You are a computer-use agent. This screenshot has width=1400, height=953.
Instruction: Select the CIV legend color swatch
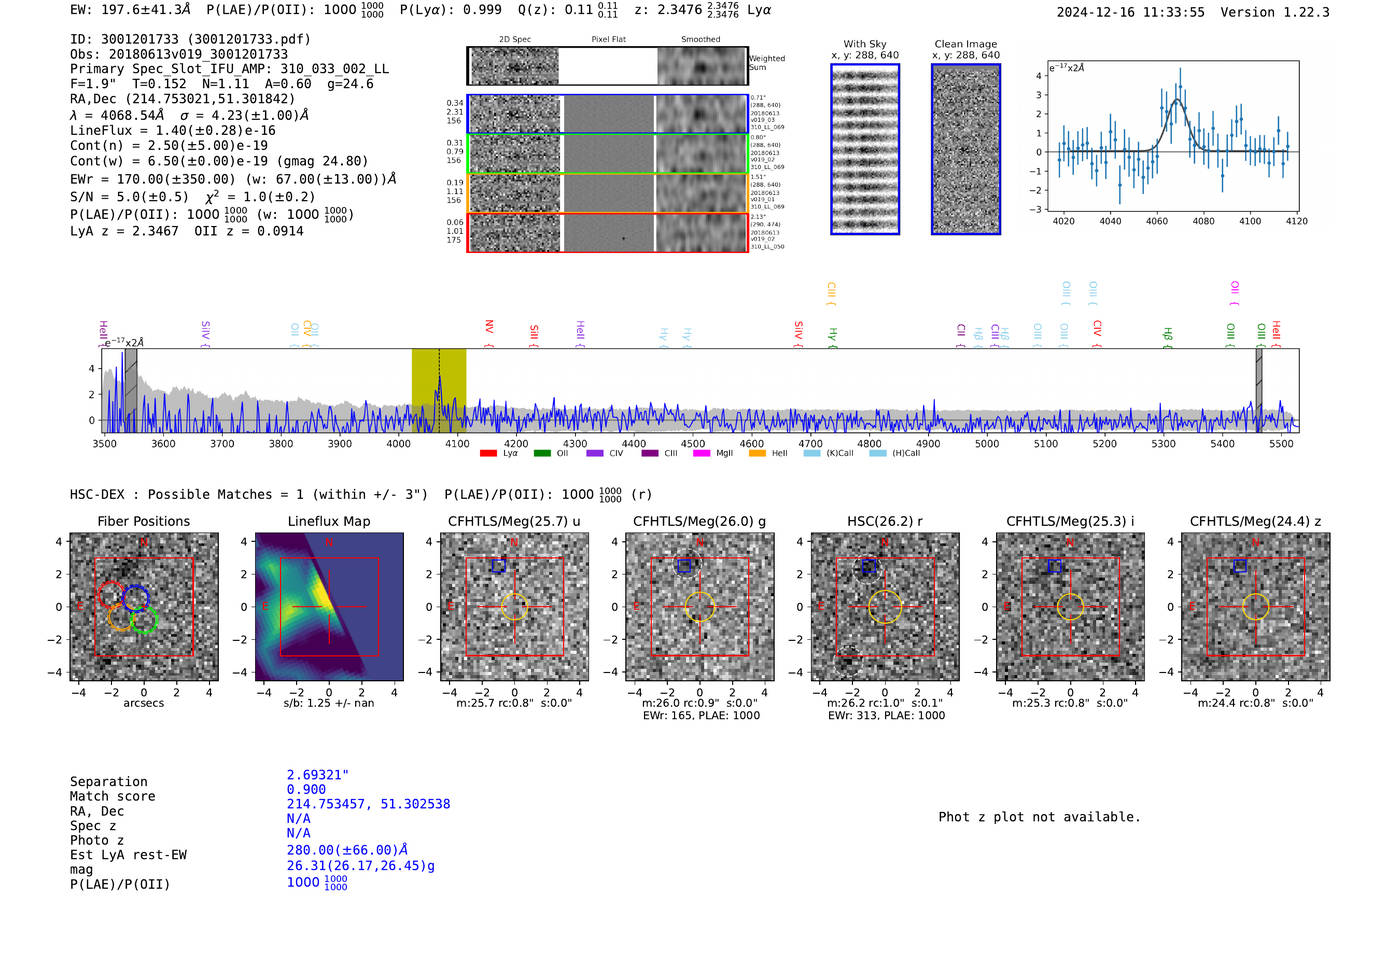point(595,454)
